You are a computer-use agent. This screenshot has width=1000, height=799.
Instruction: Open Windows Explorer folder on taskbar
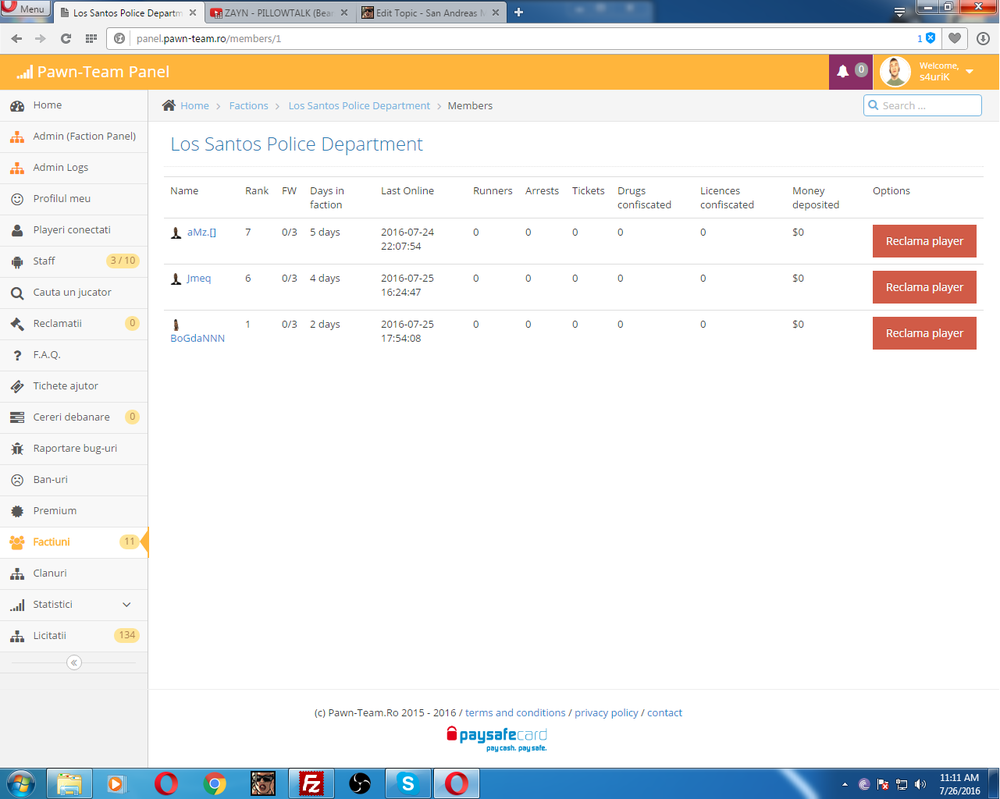tap(69, 784)
